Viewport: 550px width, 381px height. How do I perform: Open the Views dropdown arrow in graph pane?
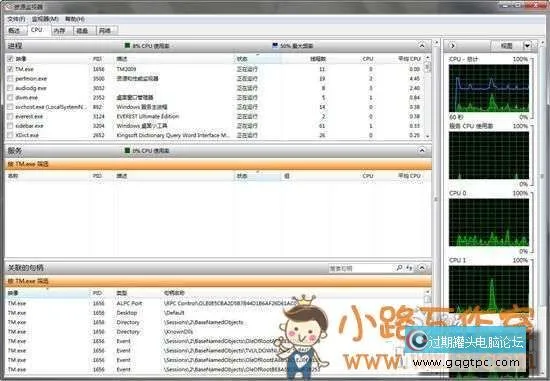527,46
